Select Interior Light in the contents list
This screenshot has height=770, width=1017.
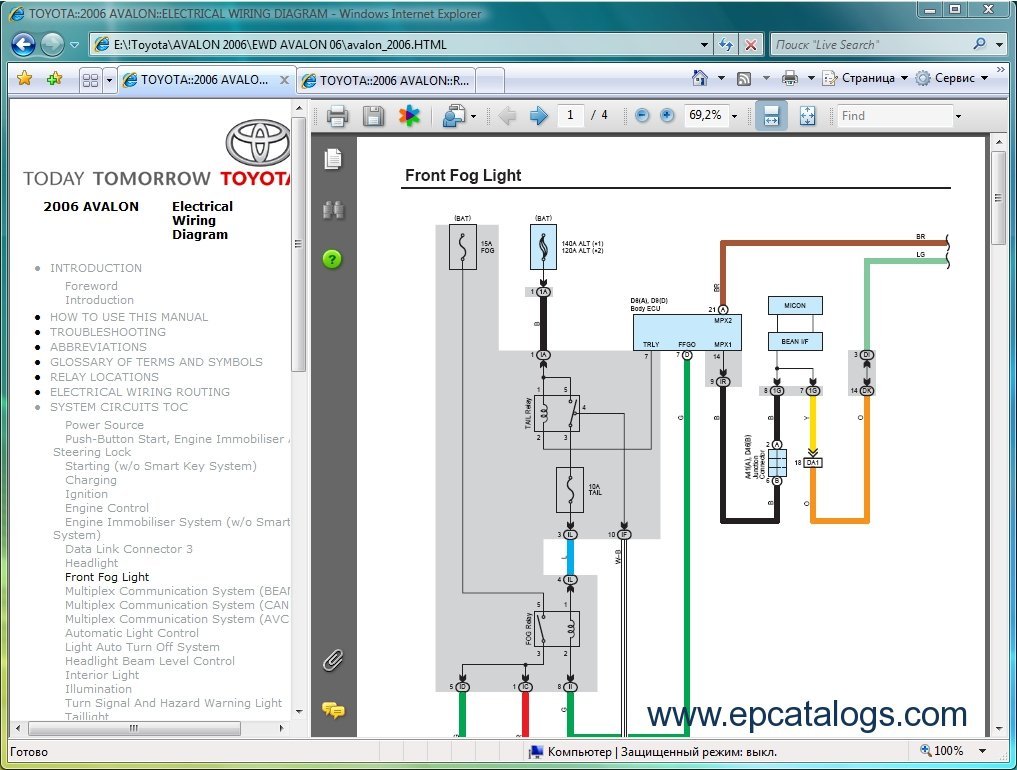point(102,675)
